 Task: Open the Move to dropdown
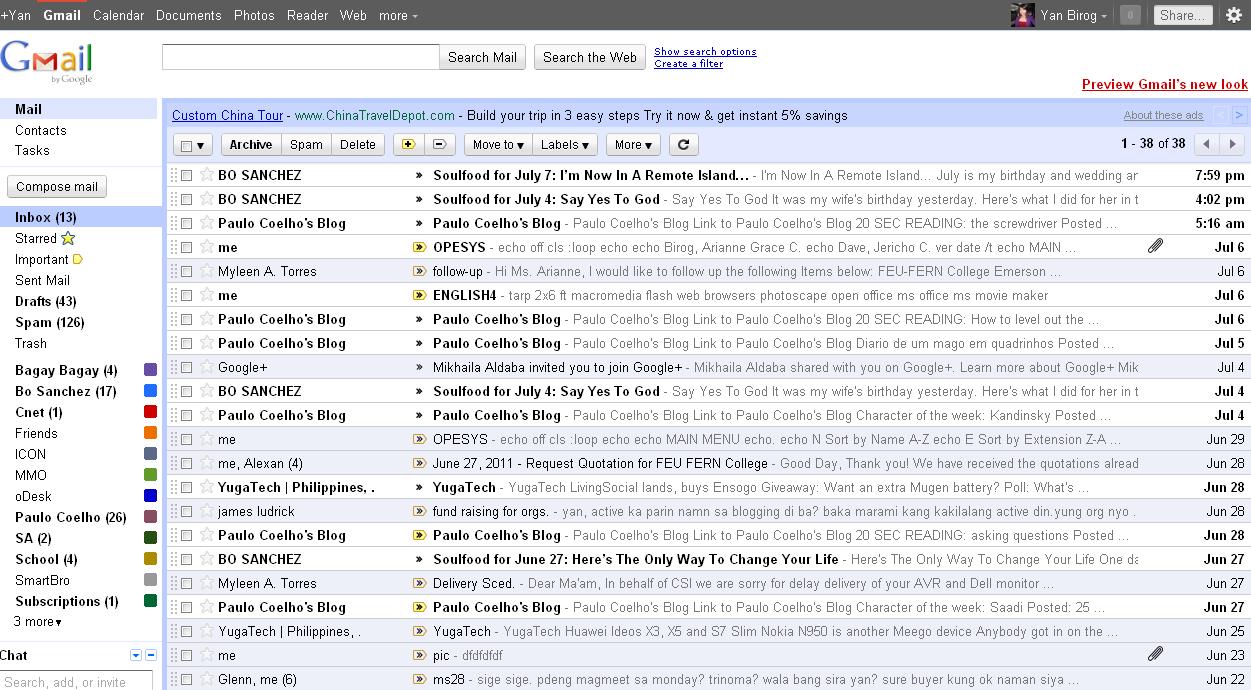(x=498, y=145)
